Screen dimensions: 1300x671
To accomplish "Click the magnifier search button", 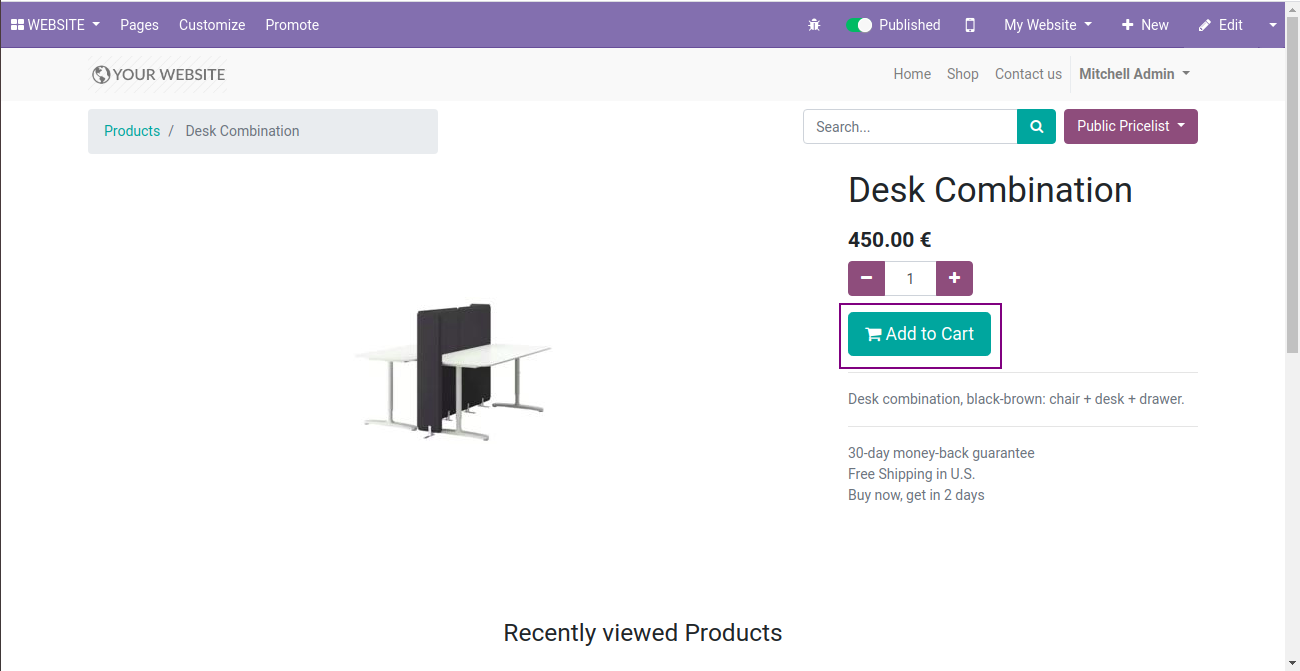I will pyautogui.click(x=1037, y=127).
